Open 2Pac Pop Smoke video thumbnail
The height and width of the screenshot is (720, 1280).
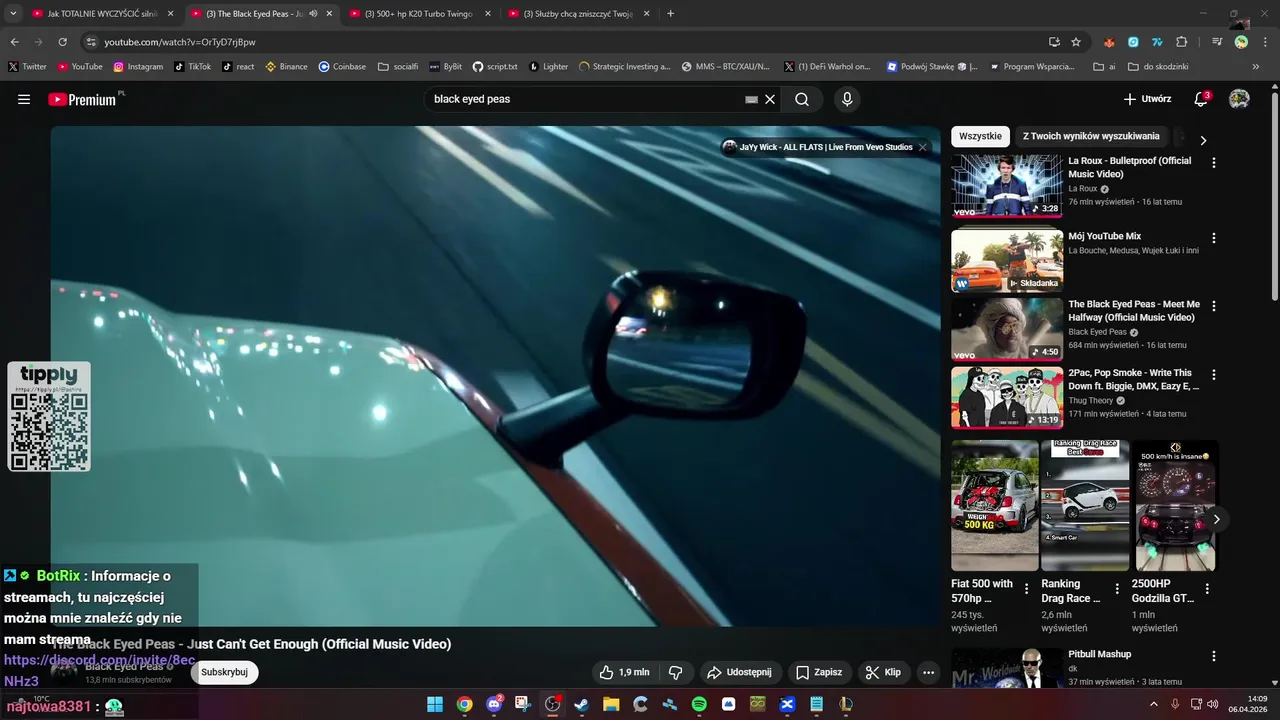tap(1007, 397)
